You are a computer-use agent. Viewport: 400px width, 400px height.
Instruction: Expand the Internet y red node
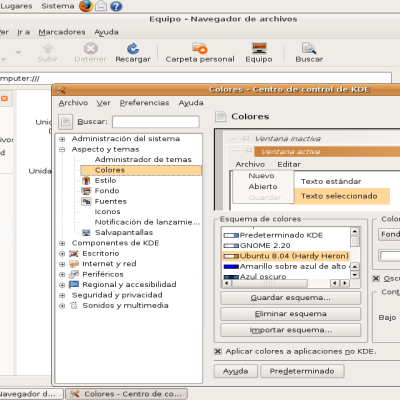pyautogui.click(x=62, y=264)
